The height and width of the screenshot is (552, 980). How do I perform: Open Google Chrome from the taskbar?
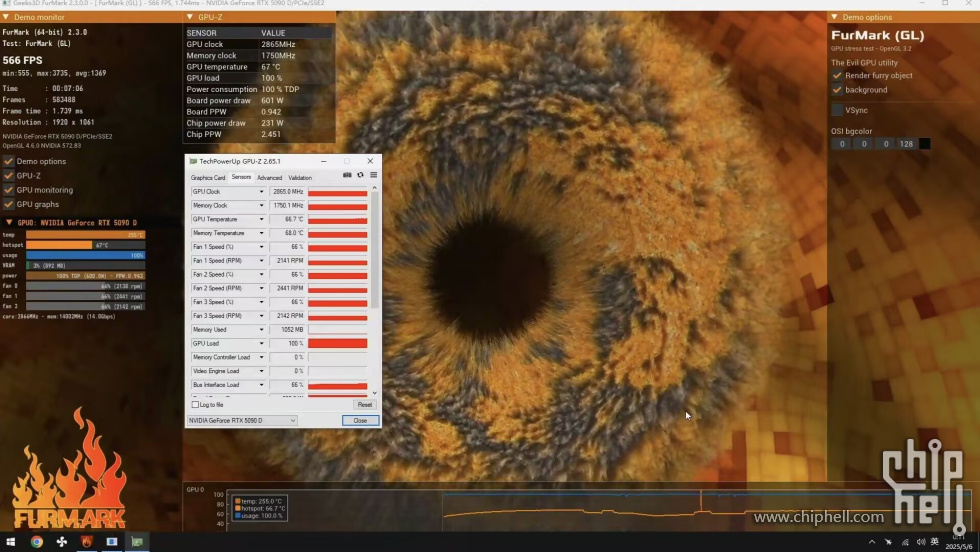36,542
